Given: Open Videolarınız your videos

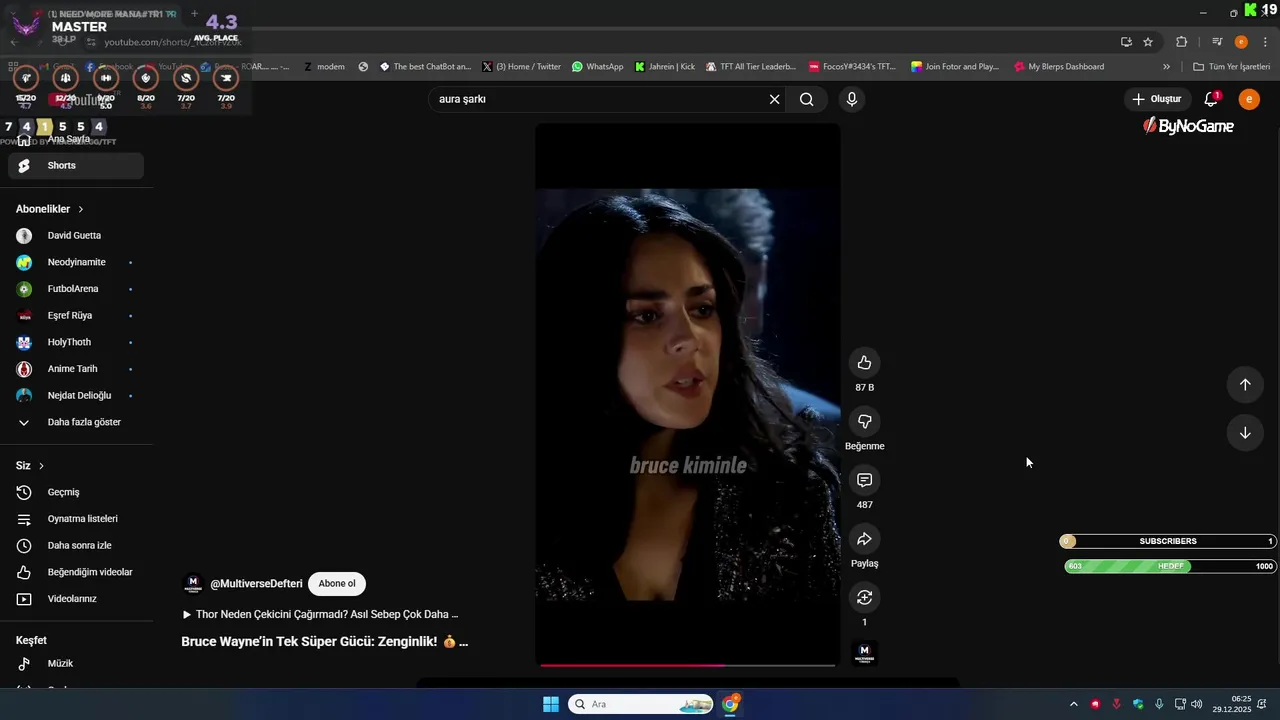Looking at the screenshot, I should [76, 599].
